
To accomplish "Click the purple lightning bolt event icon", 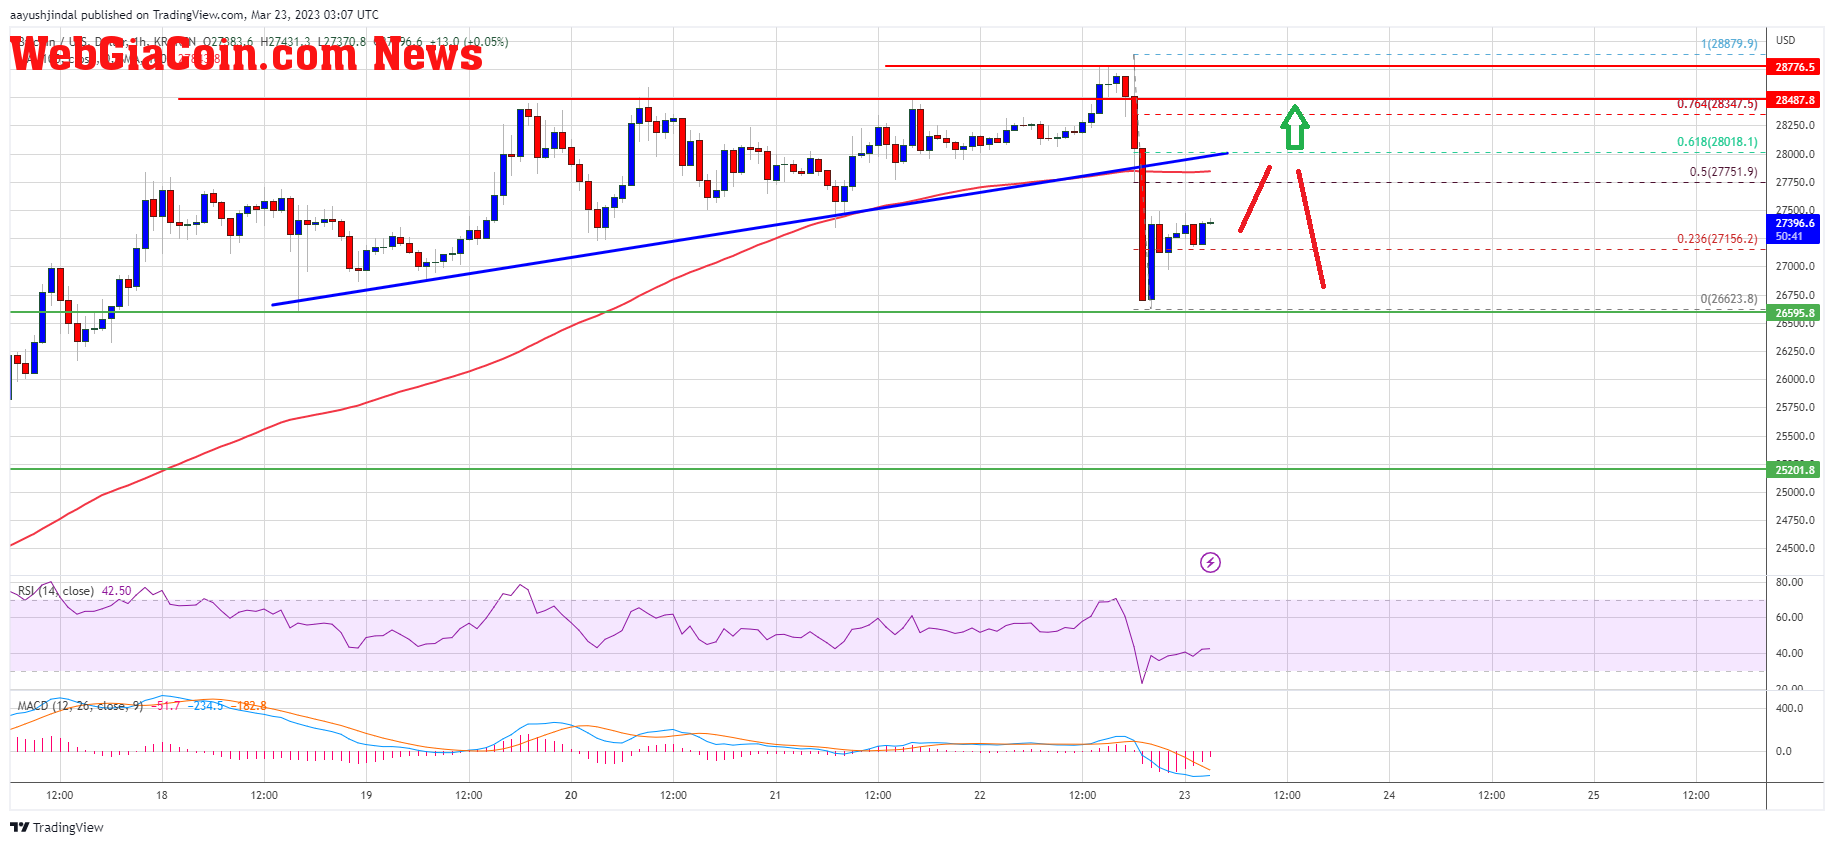I will click(x=1210, y=563).
